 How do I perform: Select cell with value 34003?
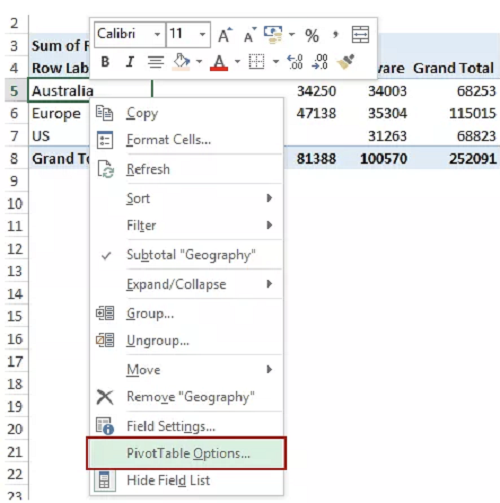click(x=387, y=91)
